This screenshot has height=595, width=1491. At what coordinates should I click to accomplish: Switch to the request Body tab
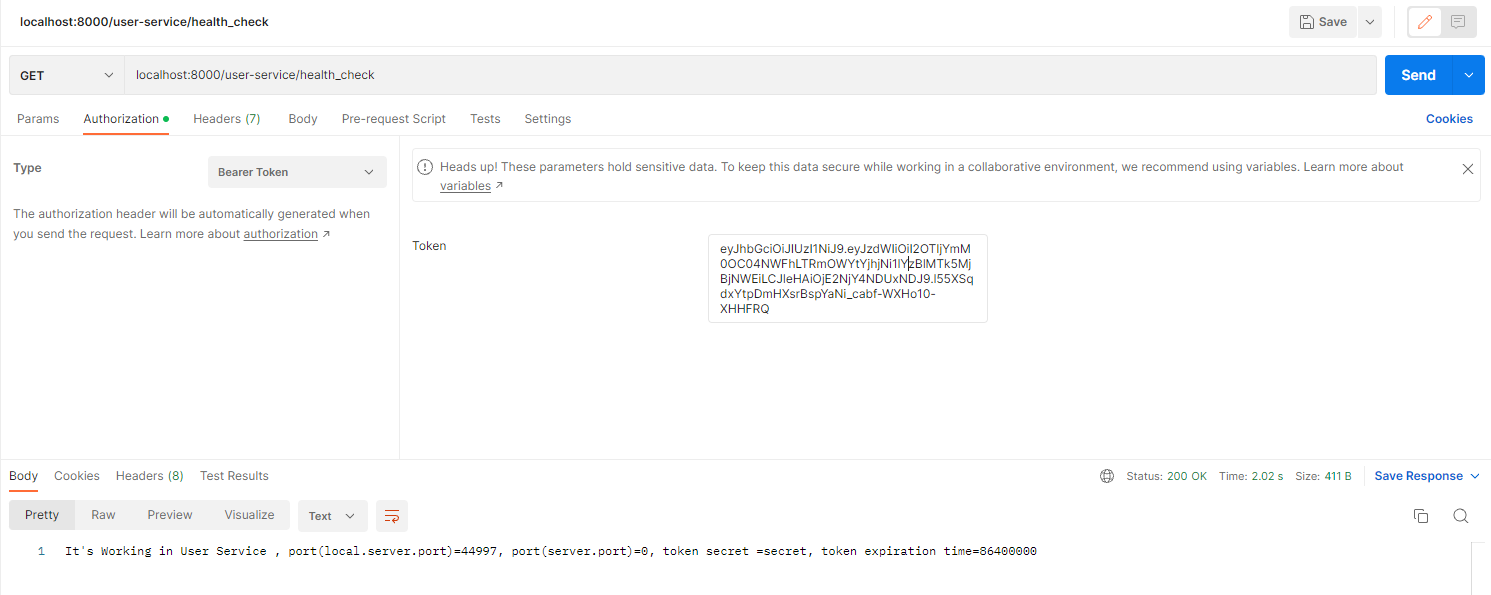pos(303,119)
